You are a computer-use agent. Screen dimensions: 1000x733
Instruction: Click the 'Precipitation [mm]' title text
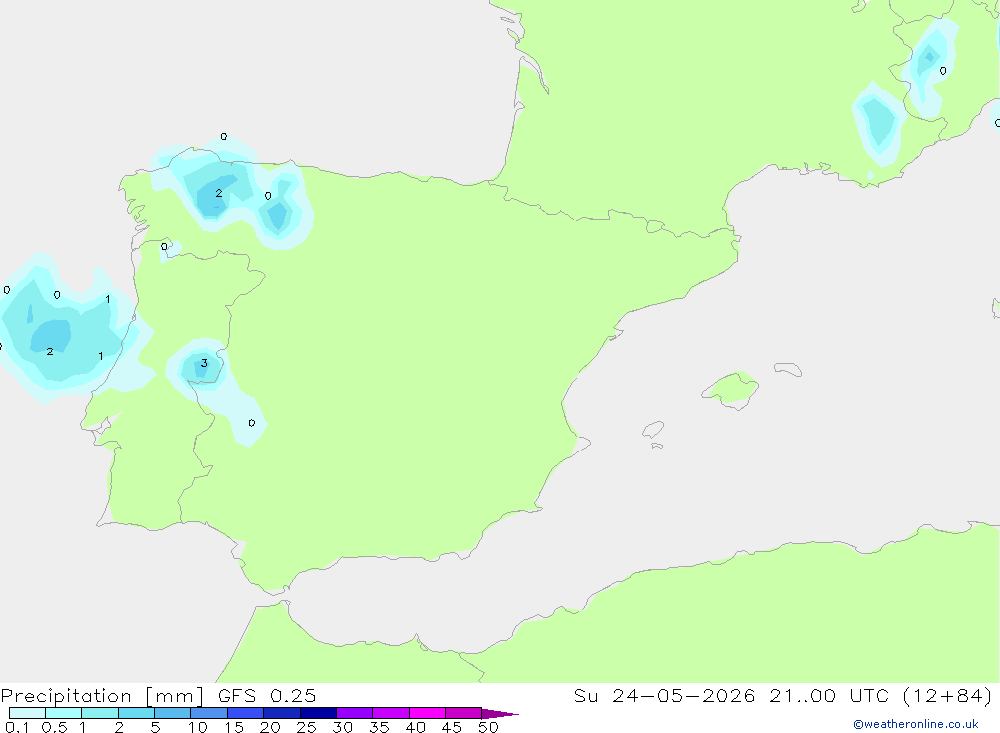[x=102, y=696]
